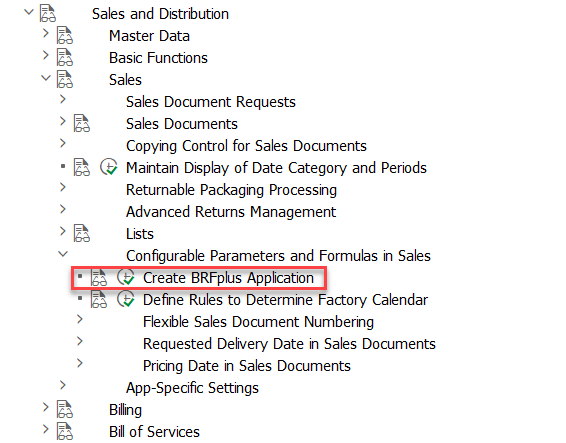Viewport: 566px width, 443px height.
Task: Open documentation icon for Master Data
Action: coord(65,35)
